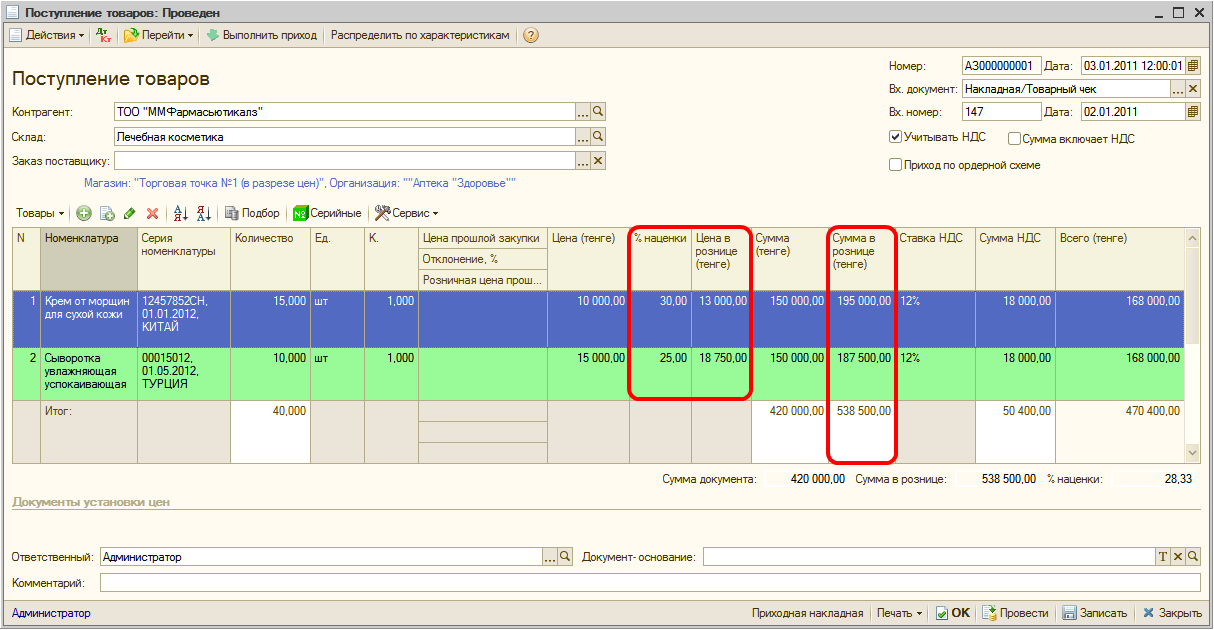The height and width of the screenshot is (630, 1214).
Task: Open the Действия dropdown menu
Action: pos(47,35)
